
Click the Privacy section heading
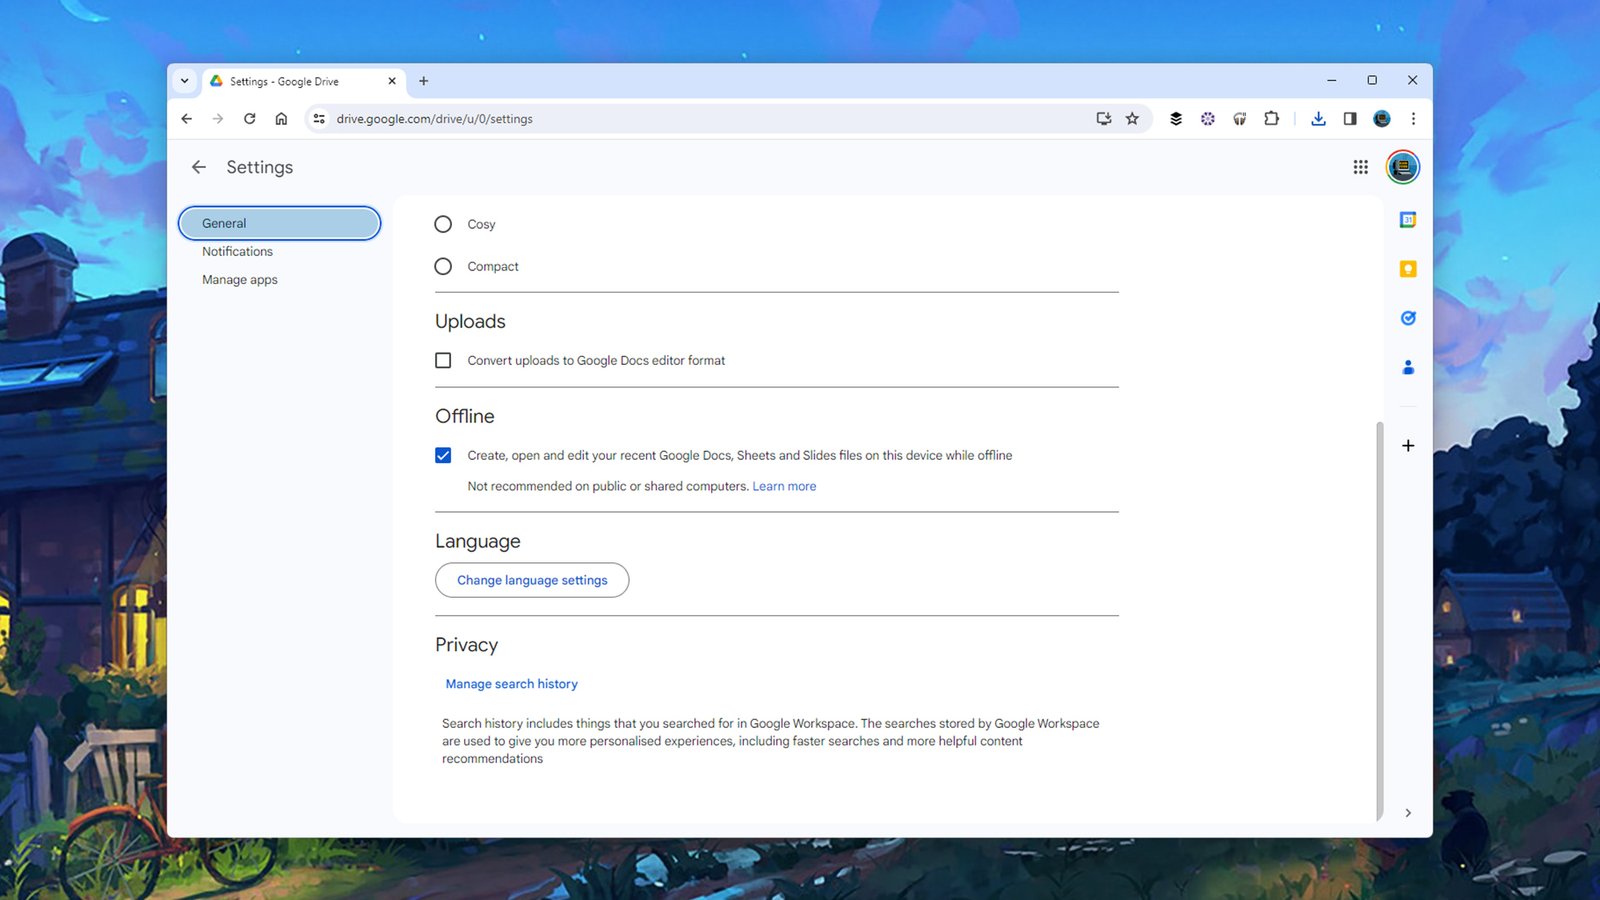[x=466, y=645]
